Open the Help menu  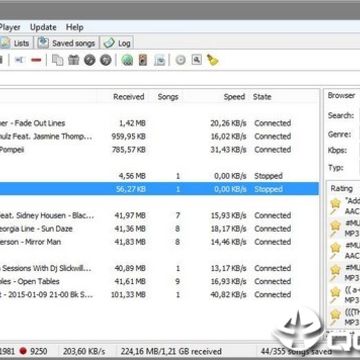[x=74, y=27]
